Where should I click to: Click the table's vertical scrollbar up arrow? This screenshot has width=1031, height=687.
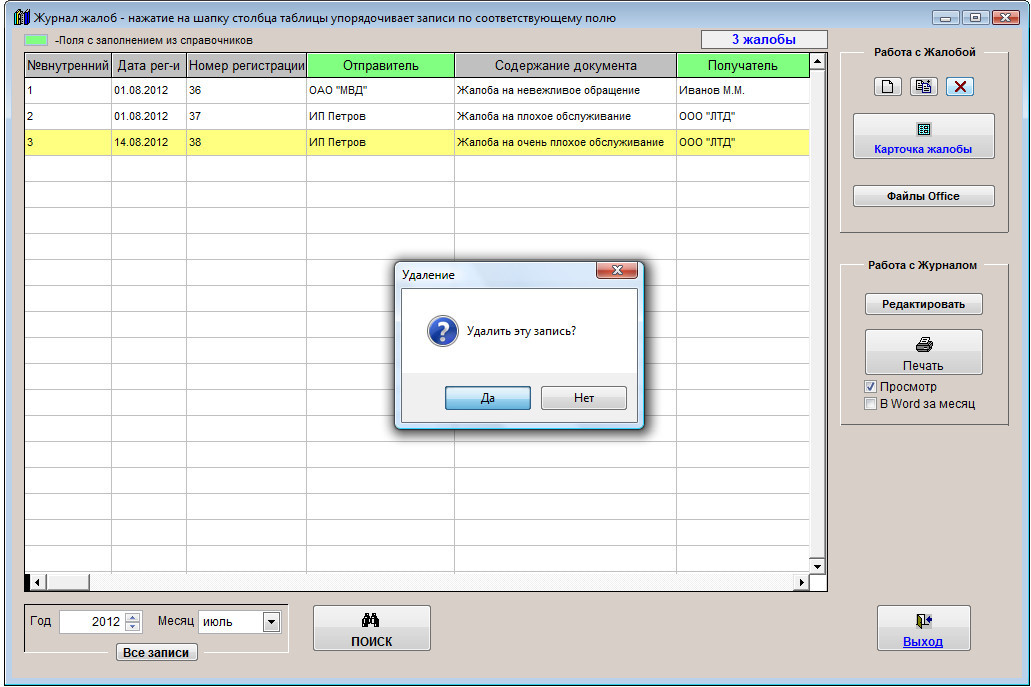coord(817,62)
